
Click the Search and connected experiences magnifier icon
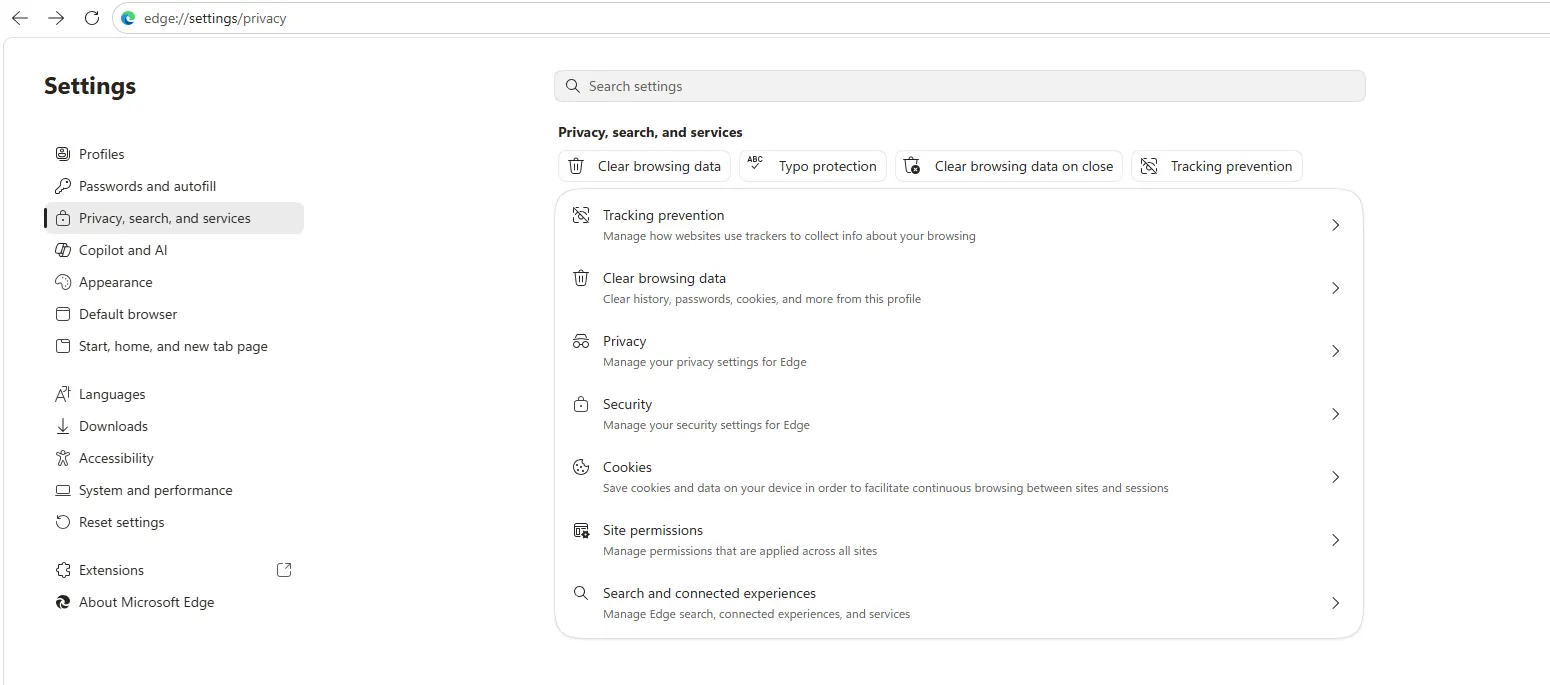click(581, 593)
